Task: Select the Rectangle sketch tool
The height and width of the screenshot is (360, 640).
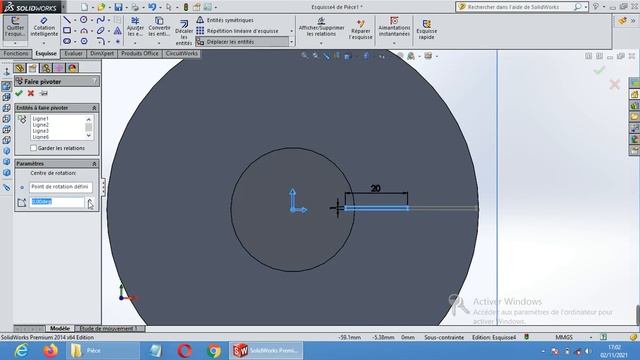Action: 67,31
